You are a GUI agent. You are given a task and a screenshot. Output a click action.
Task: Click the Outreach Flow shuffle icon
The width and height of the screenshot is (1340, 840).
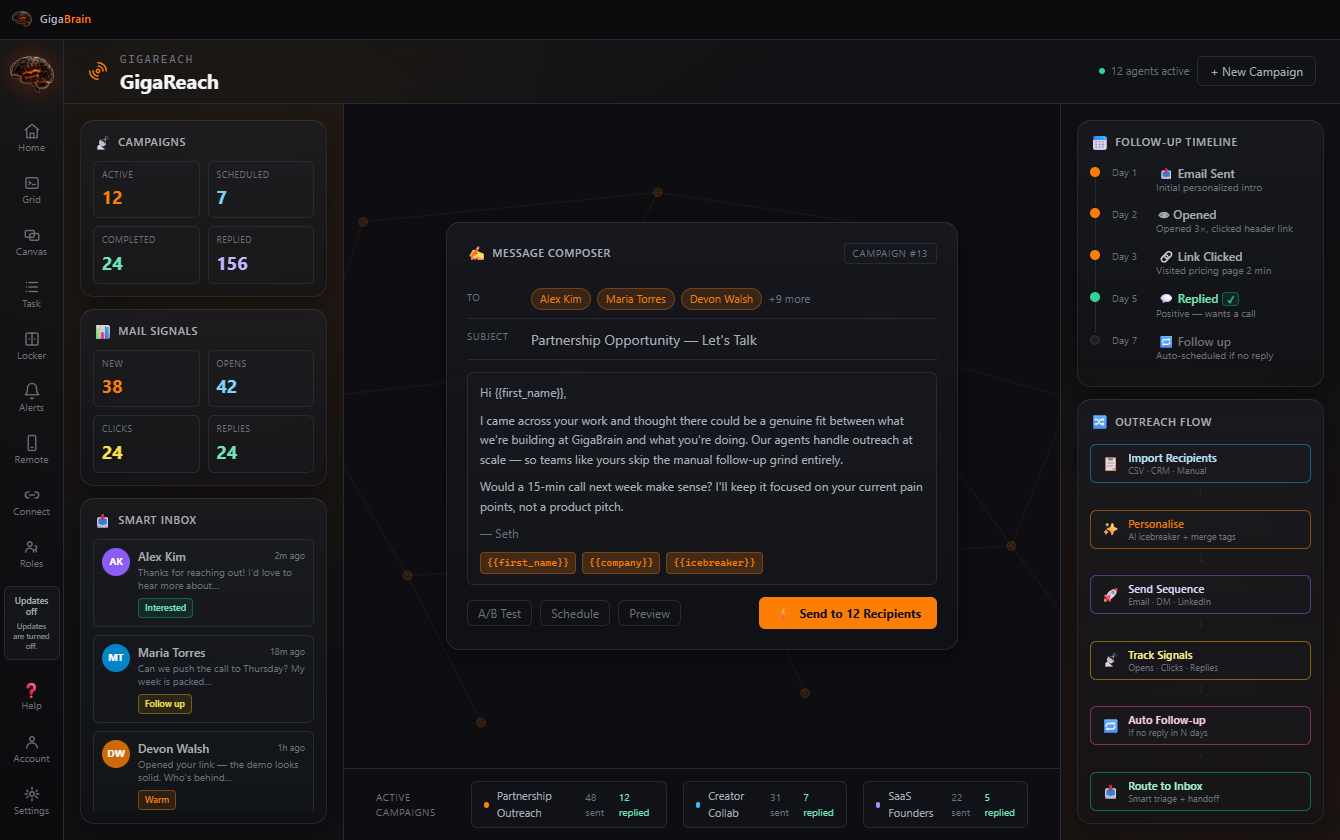click(1100, 422)
